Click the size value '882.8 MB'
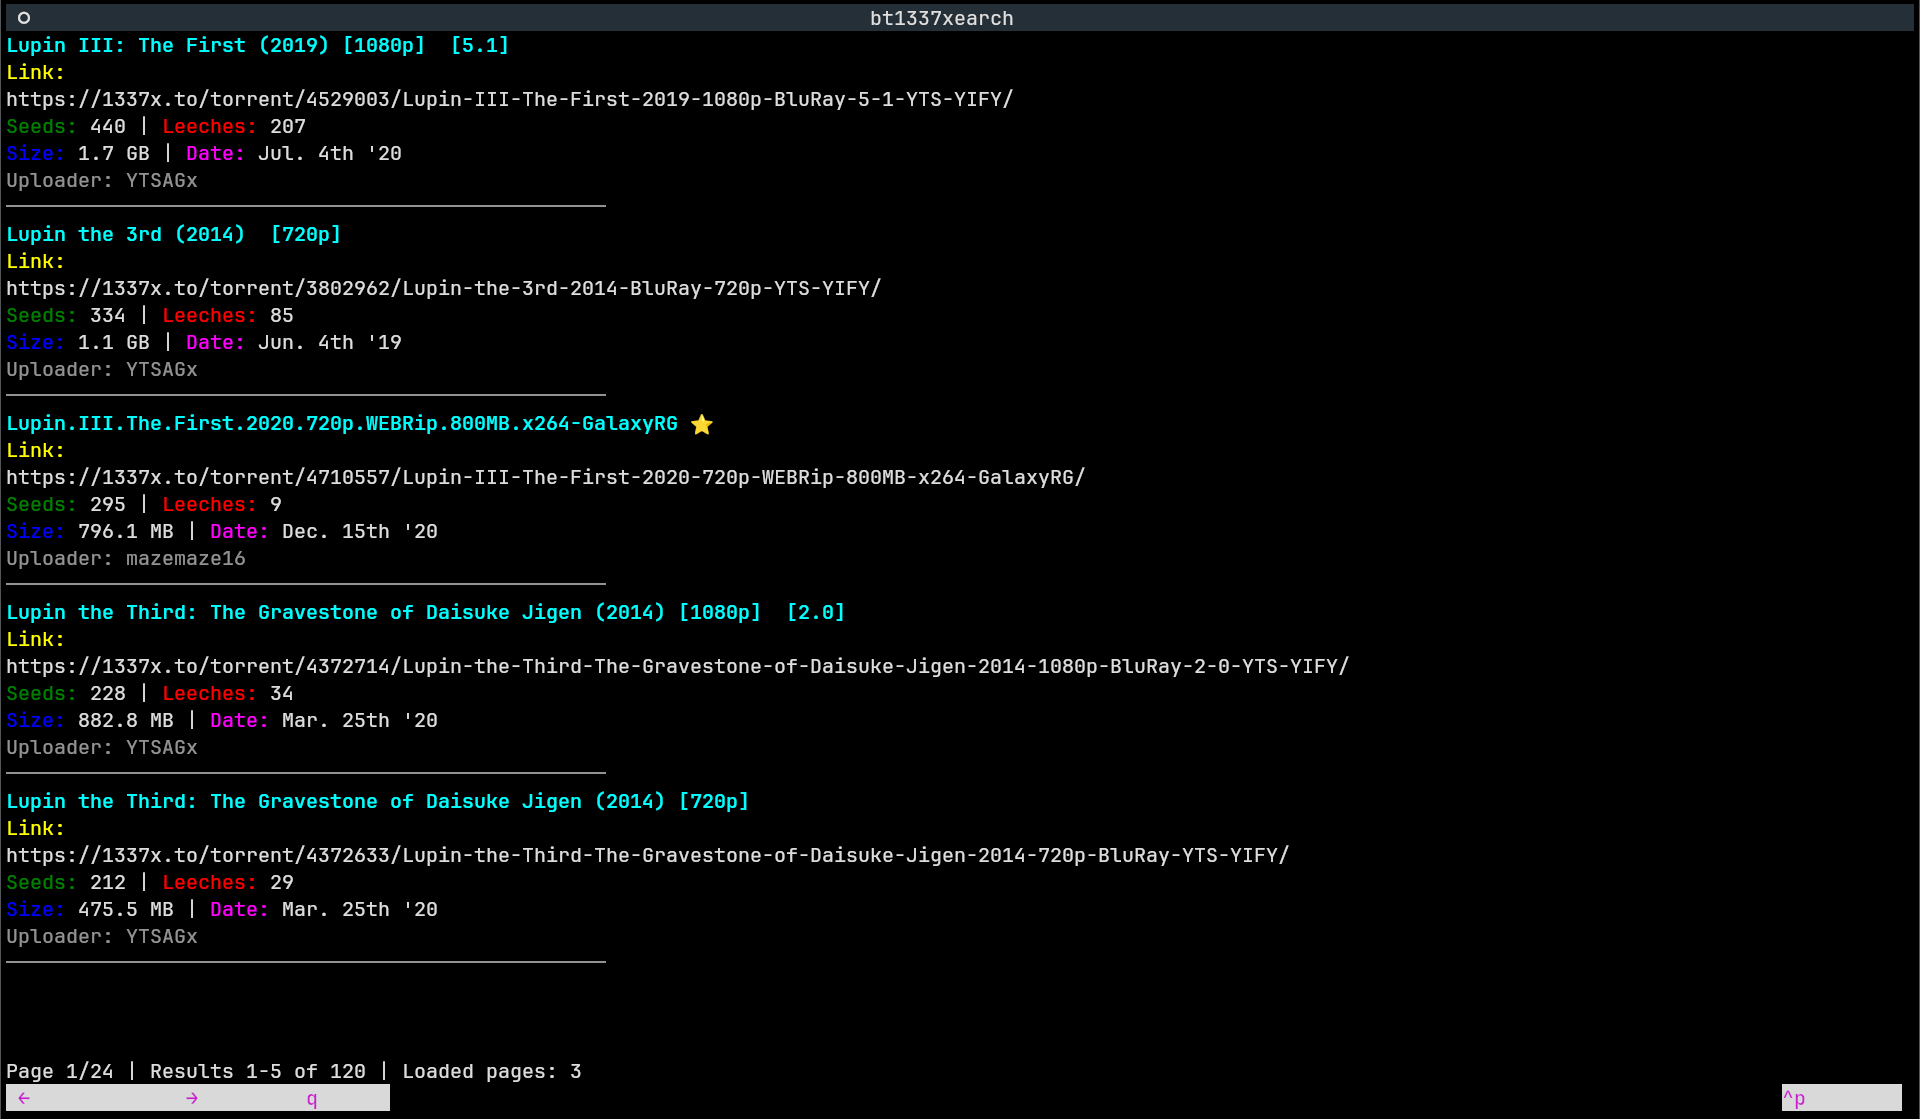Image resolution: width=1920 pixels, height=1119 pixels. tap(126, 720)
